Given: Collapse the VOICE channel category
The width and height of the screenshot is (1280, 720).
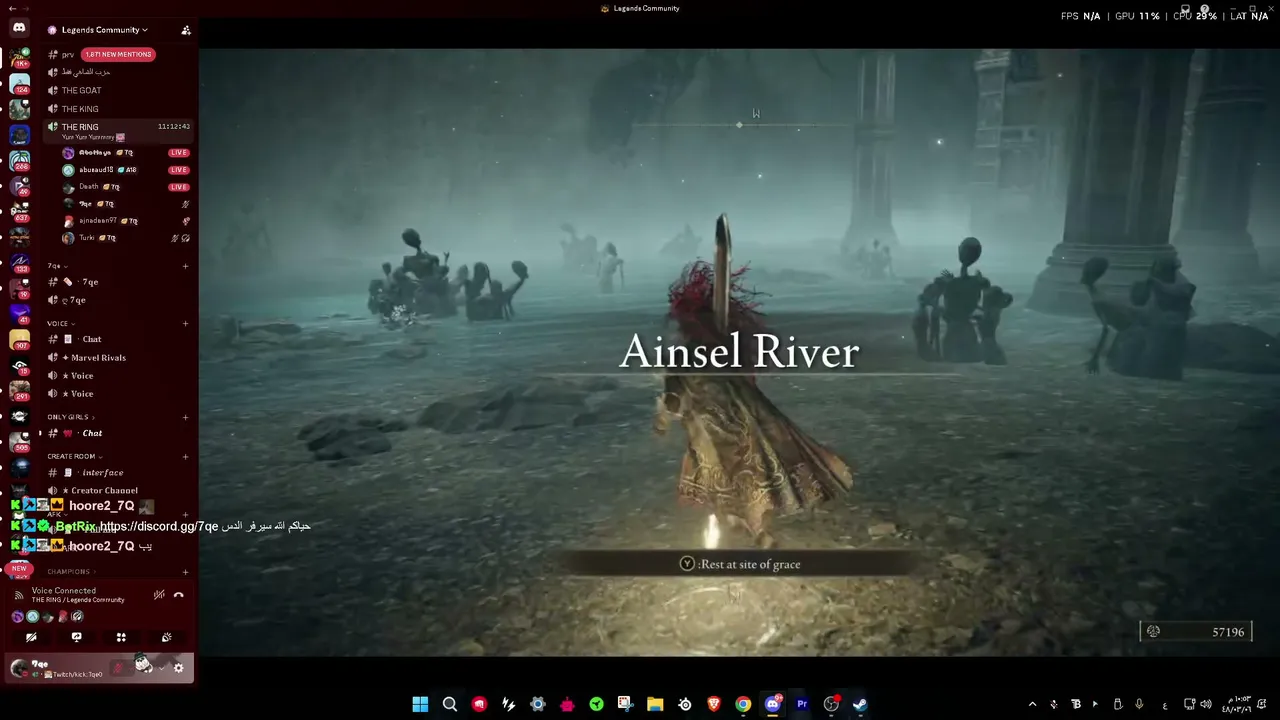Looking at the screenshot, I should (61, 323).
